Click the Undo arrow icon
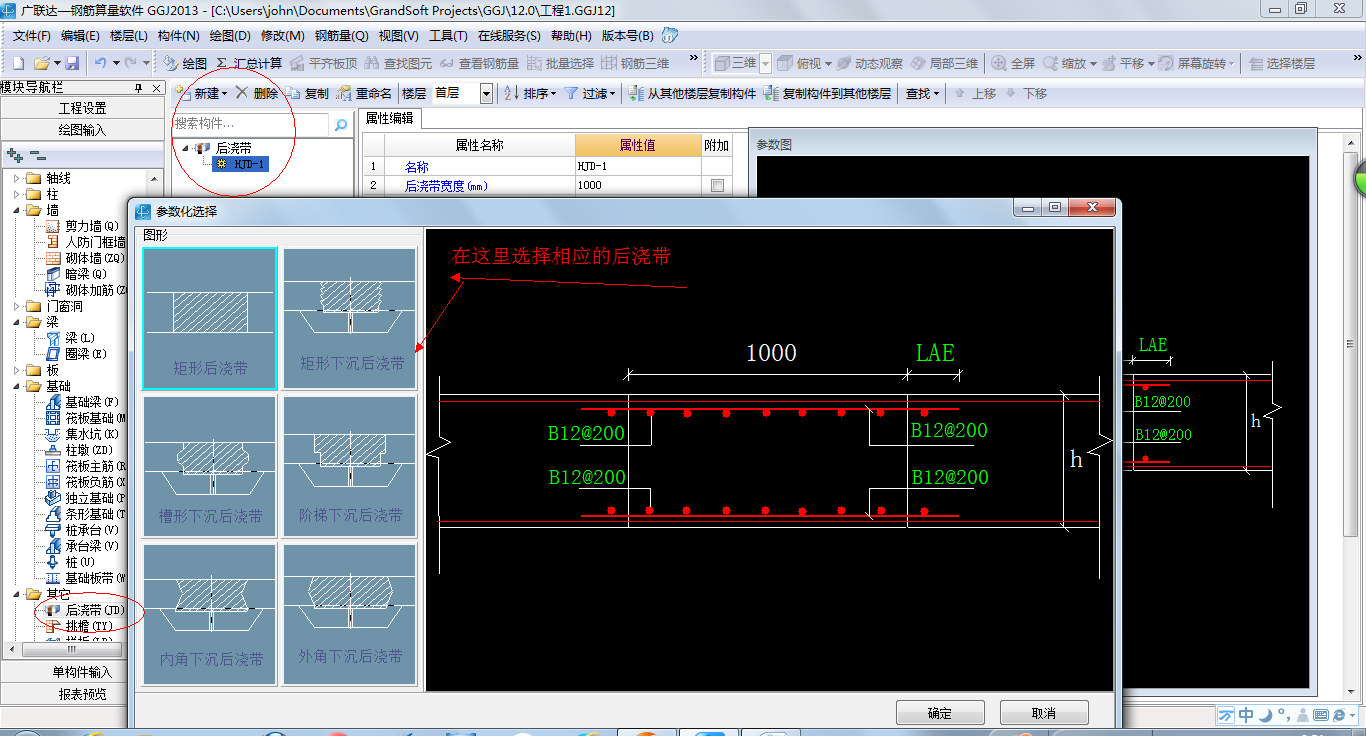Viewport: 1366px width, 736px height. click(100, 63)
